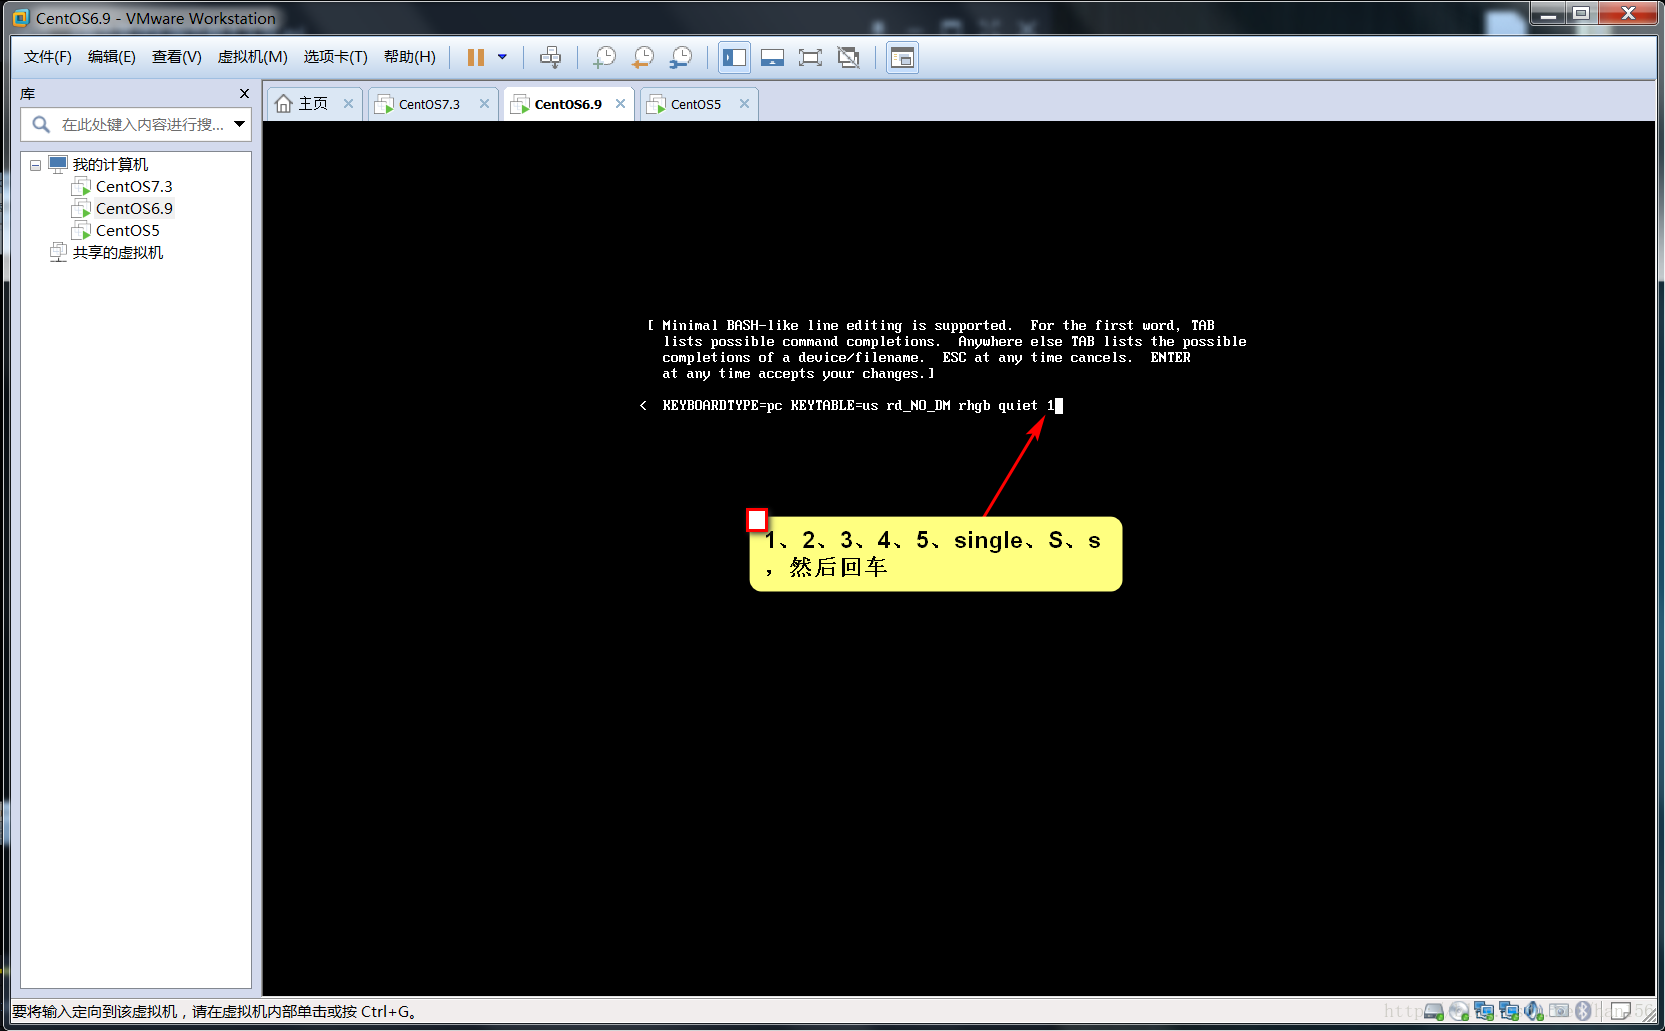Open the 虚拟机(M) menu
The width and height of the screenshot is (1665, 1031).
click(x=253, y=57)
